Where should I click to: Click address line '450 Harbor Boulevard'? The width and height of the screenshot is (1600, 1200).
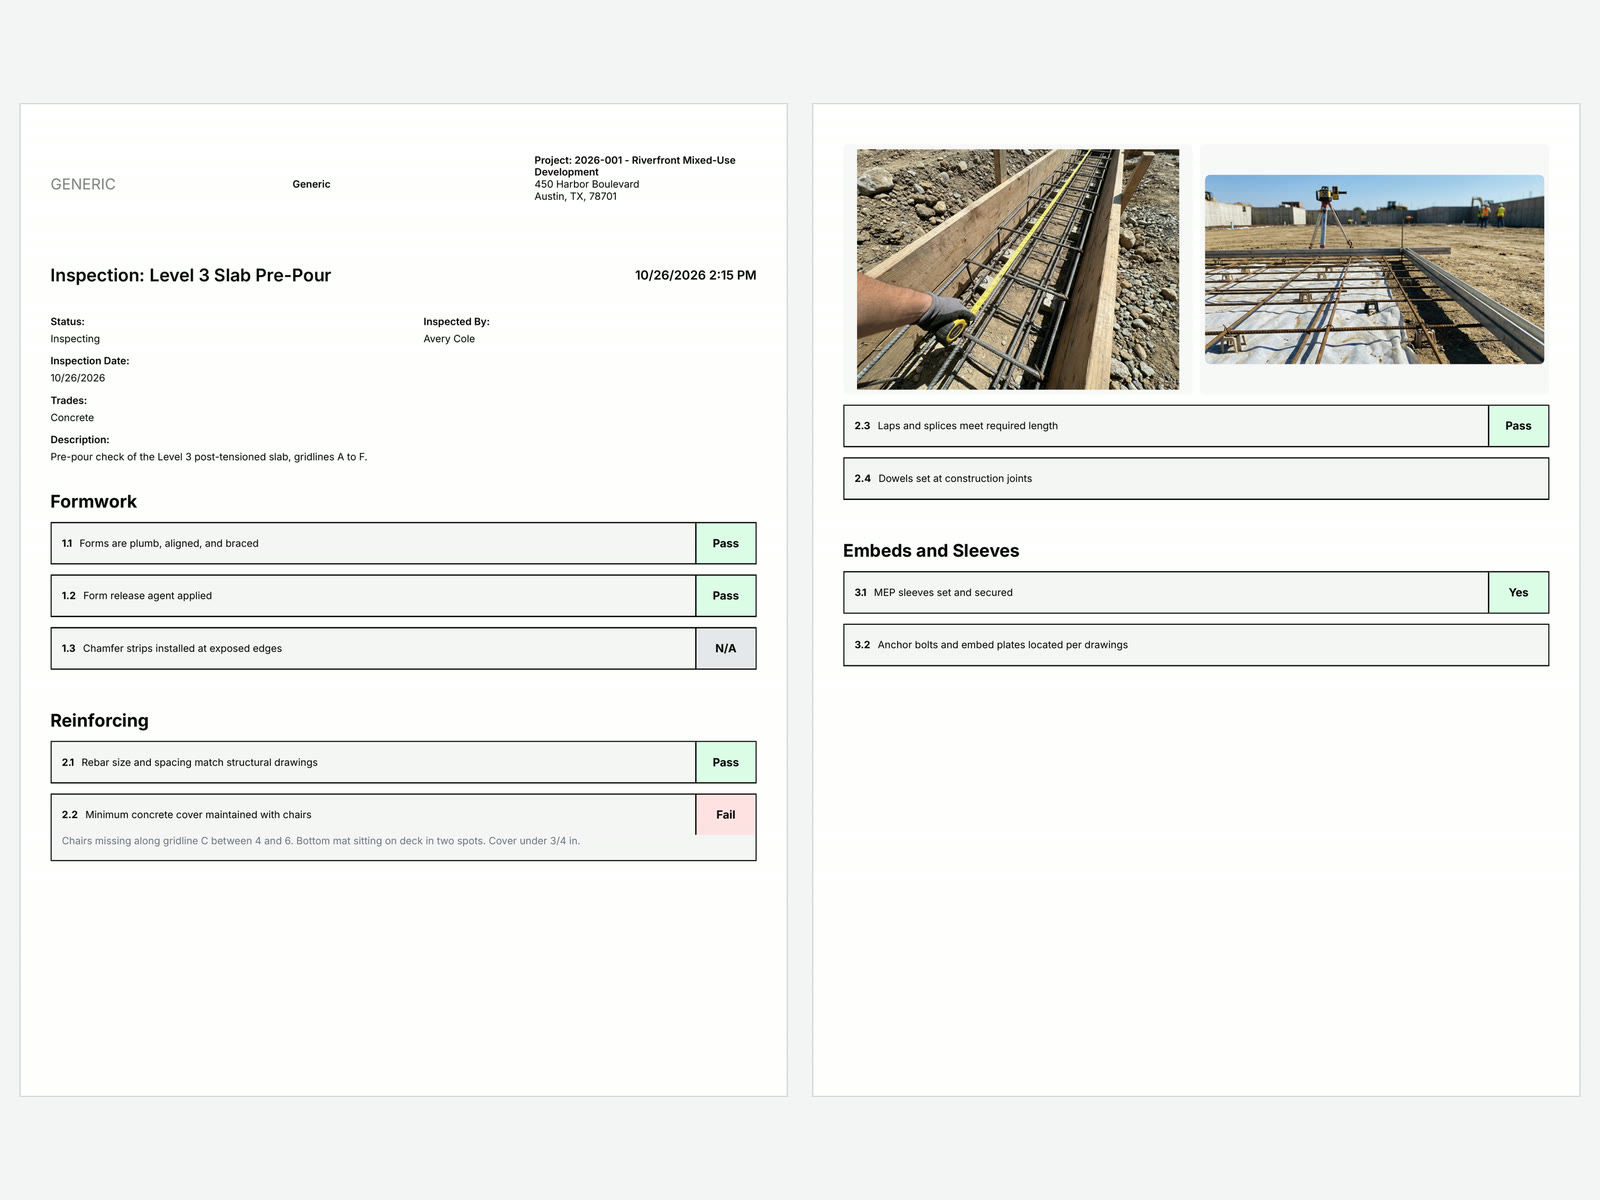(x=587, y=184)
